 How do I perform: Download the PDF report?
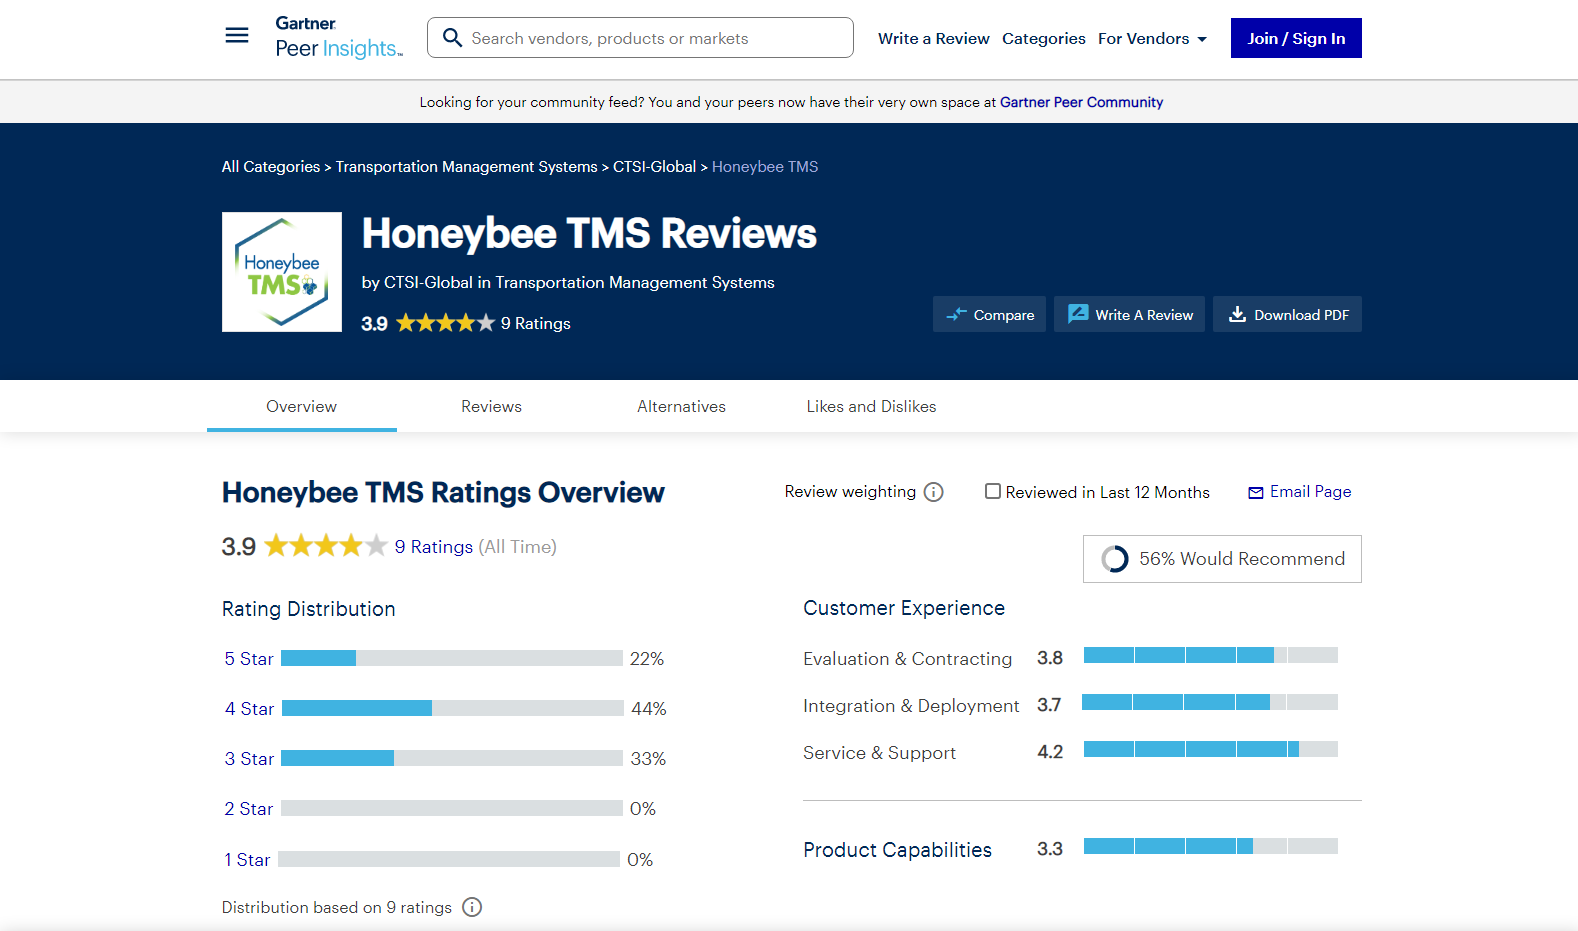coord(1288,314)
